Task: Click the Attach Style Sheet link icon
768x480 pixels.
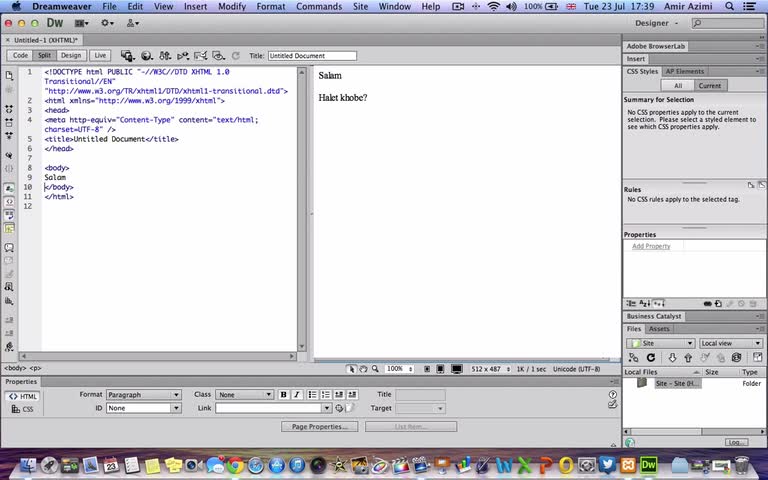Action: click(707, 304)
